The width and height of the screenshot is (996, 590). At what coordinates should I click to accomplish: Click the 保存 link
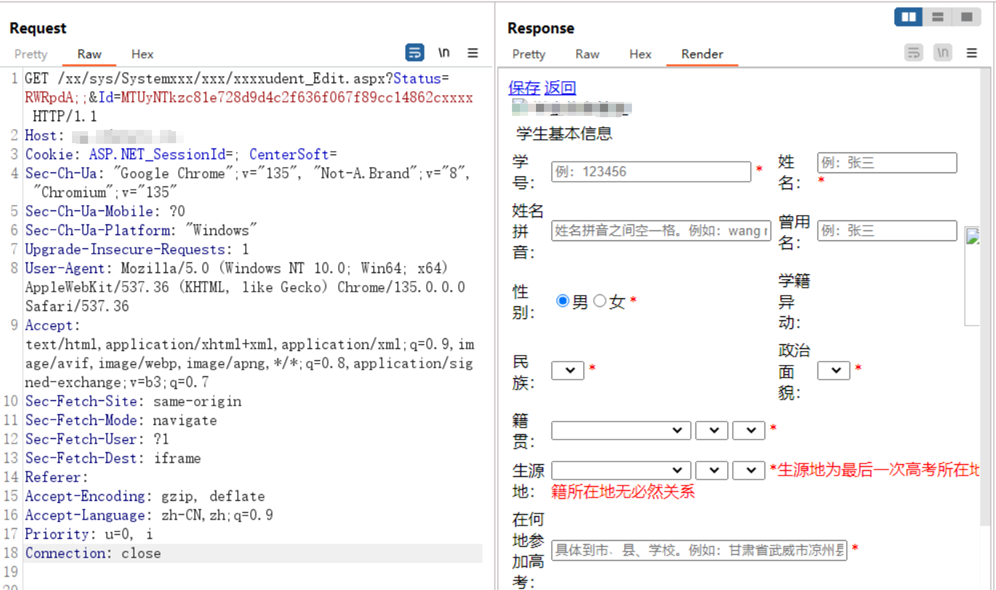tap(524, 88)
